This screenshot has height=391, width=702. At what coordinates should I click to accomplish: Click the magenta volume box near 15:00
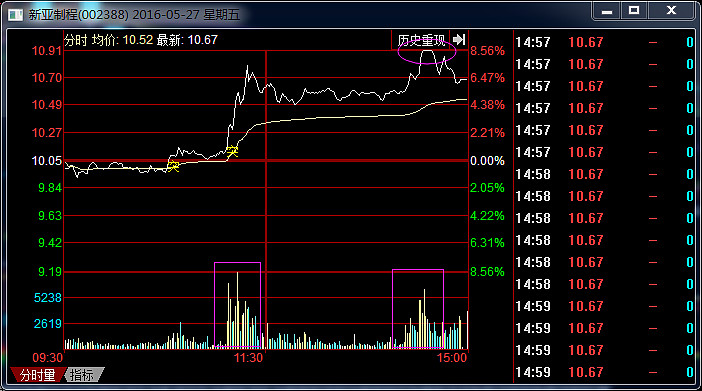(418, 309)
